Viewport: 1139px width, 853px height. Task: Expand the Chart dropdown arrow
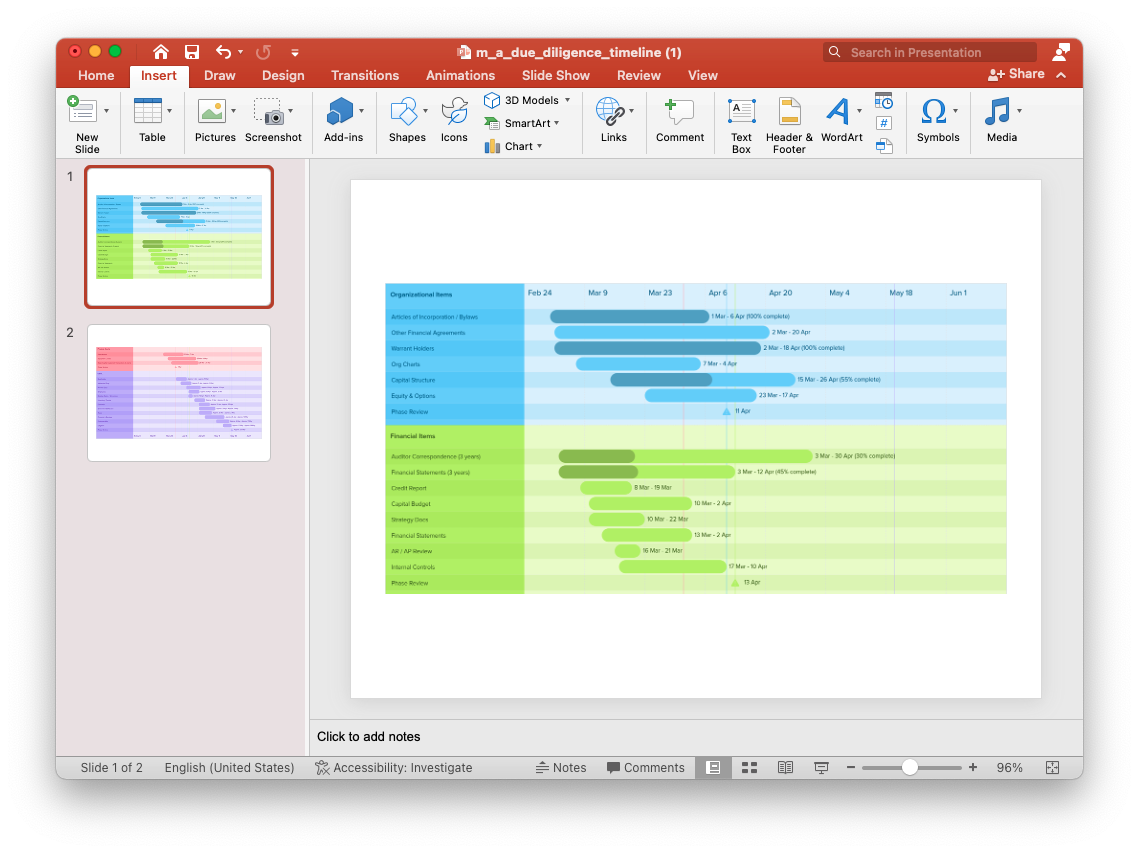point(540,146)
